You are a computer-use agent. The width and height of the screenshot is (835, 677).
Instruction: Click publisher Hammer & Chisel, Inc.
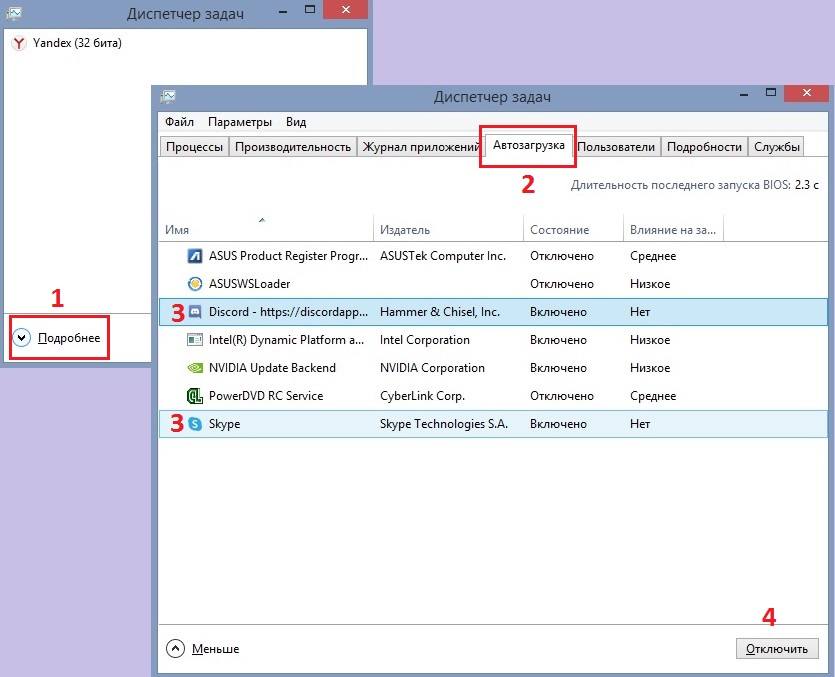[x=440, y=312]
